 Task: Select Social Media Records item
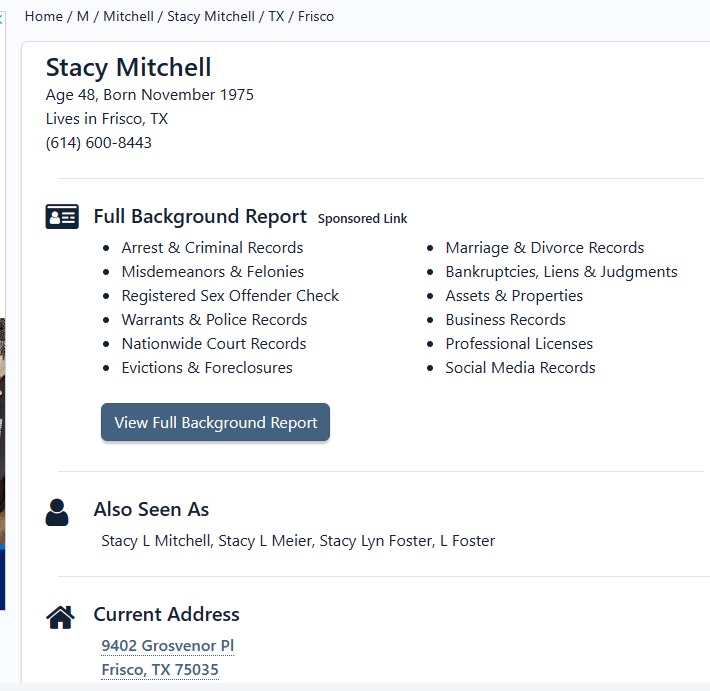pyautogui.click(x=520, y=368)
